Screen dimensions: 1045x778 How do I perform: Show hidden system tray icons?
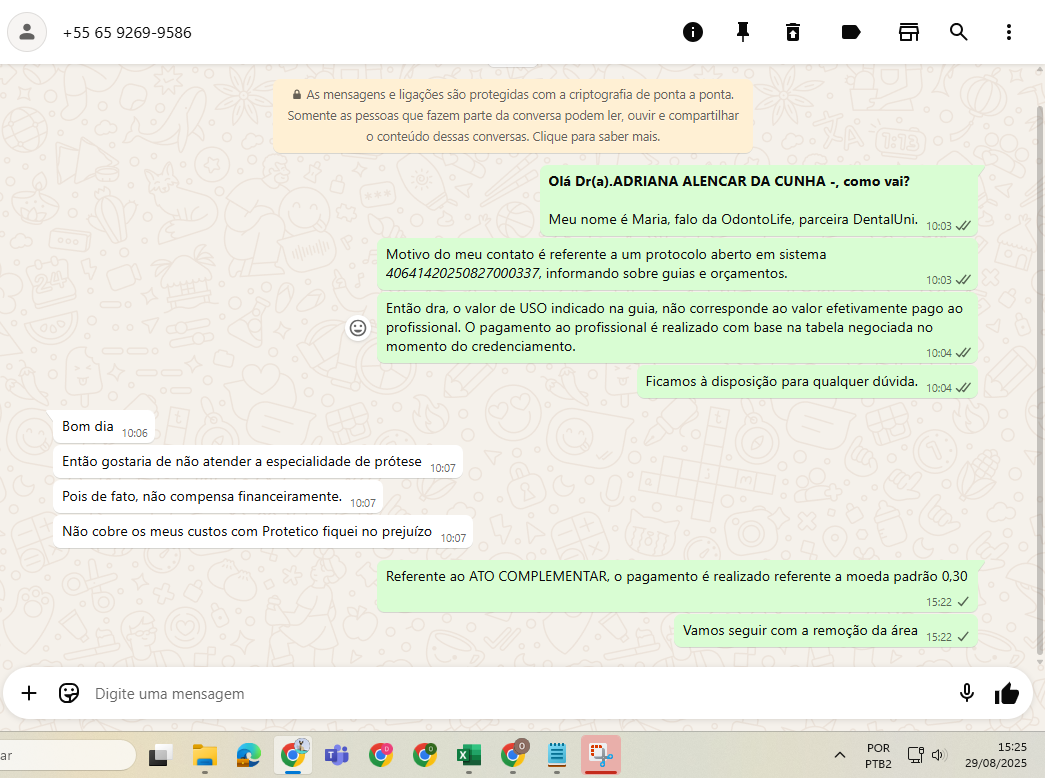coord(839,755)
